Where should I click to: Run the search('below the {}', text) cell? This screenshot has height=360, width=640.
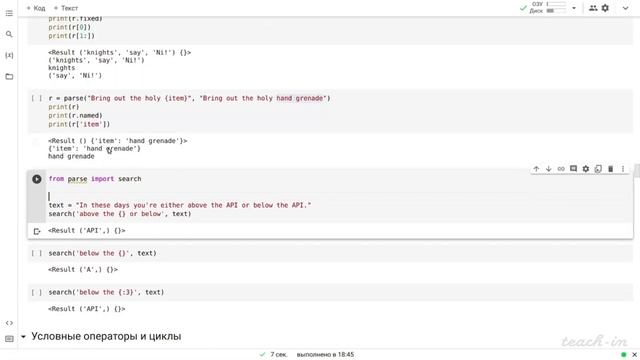[x=37, y=253]
